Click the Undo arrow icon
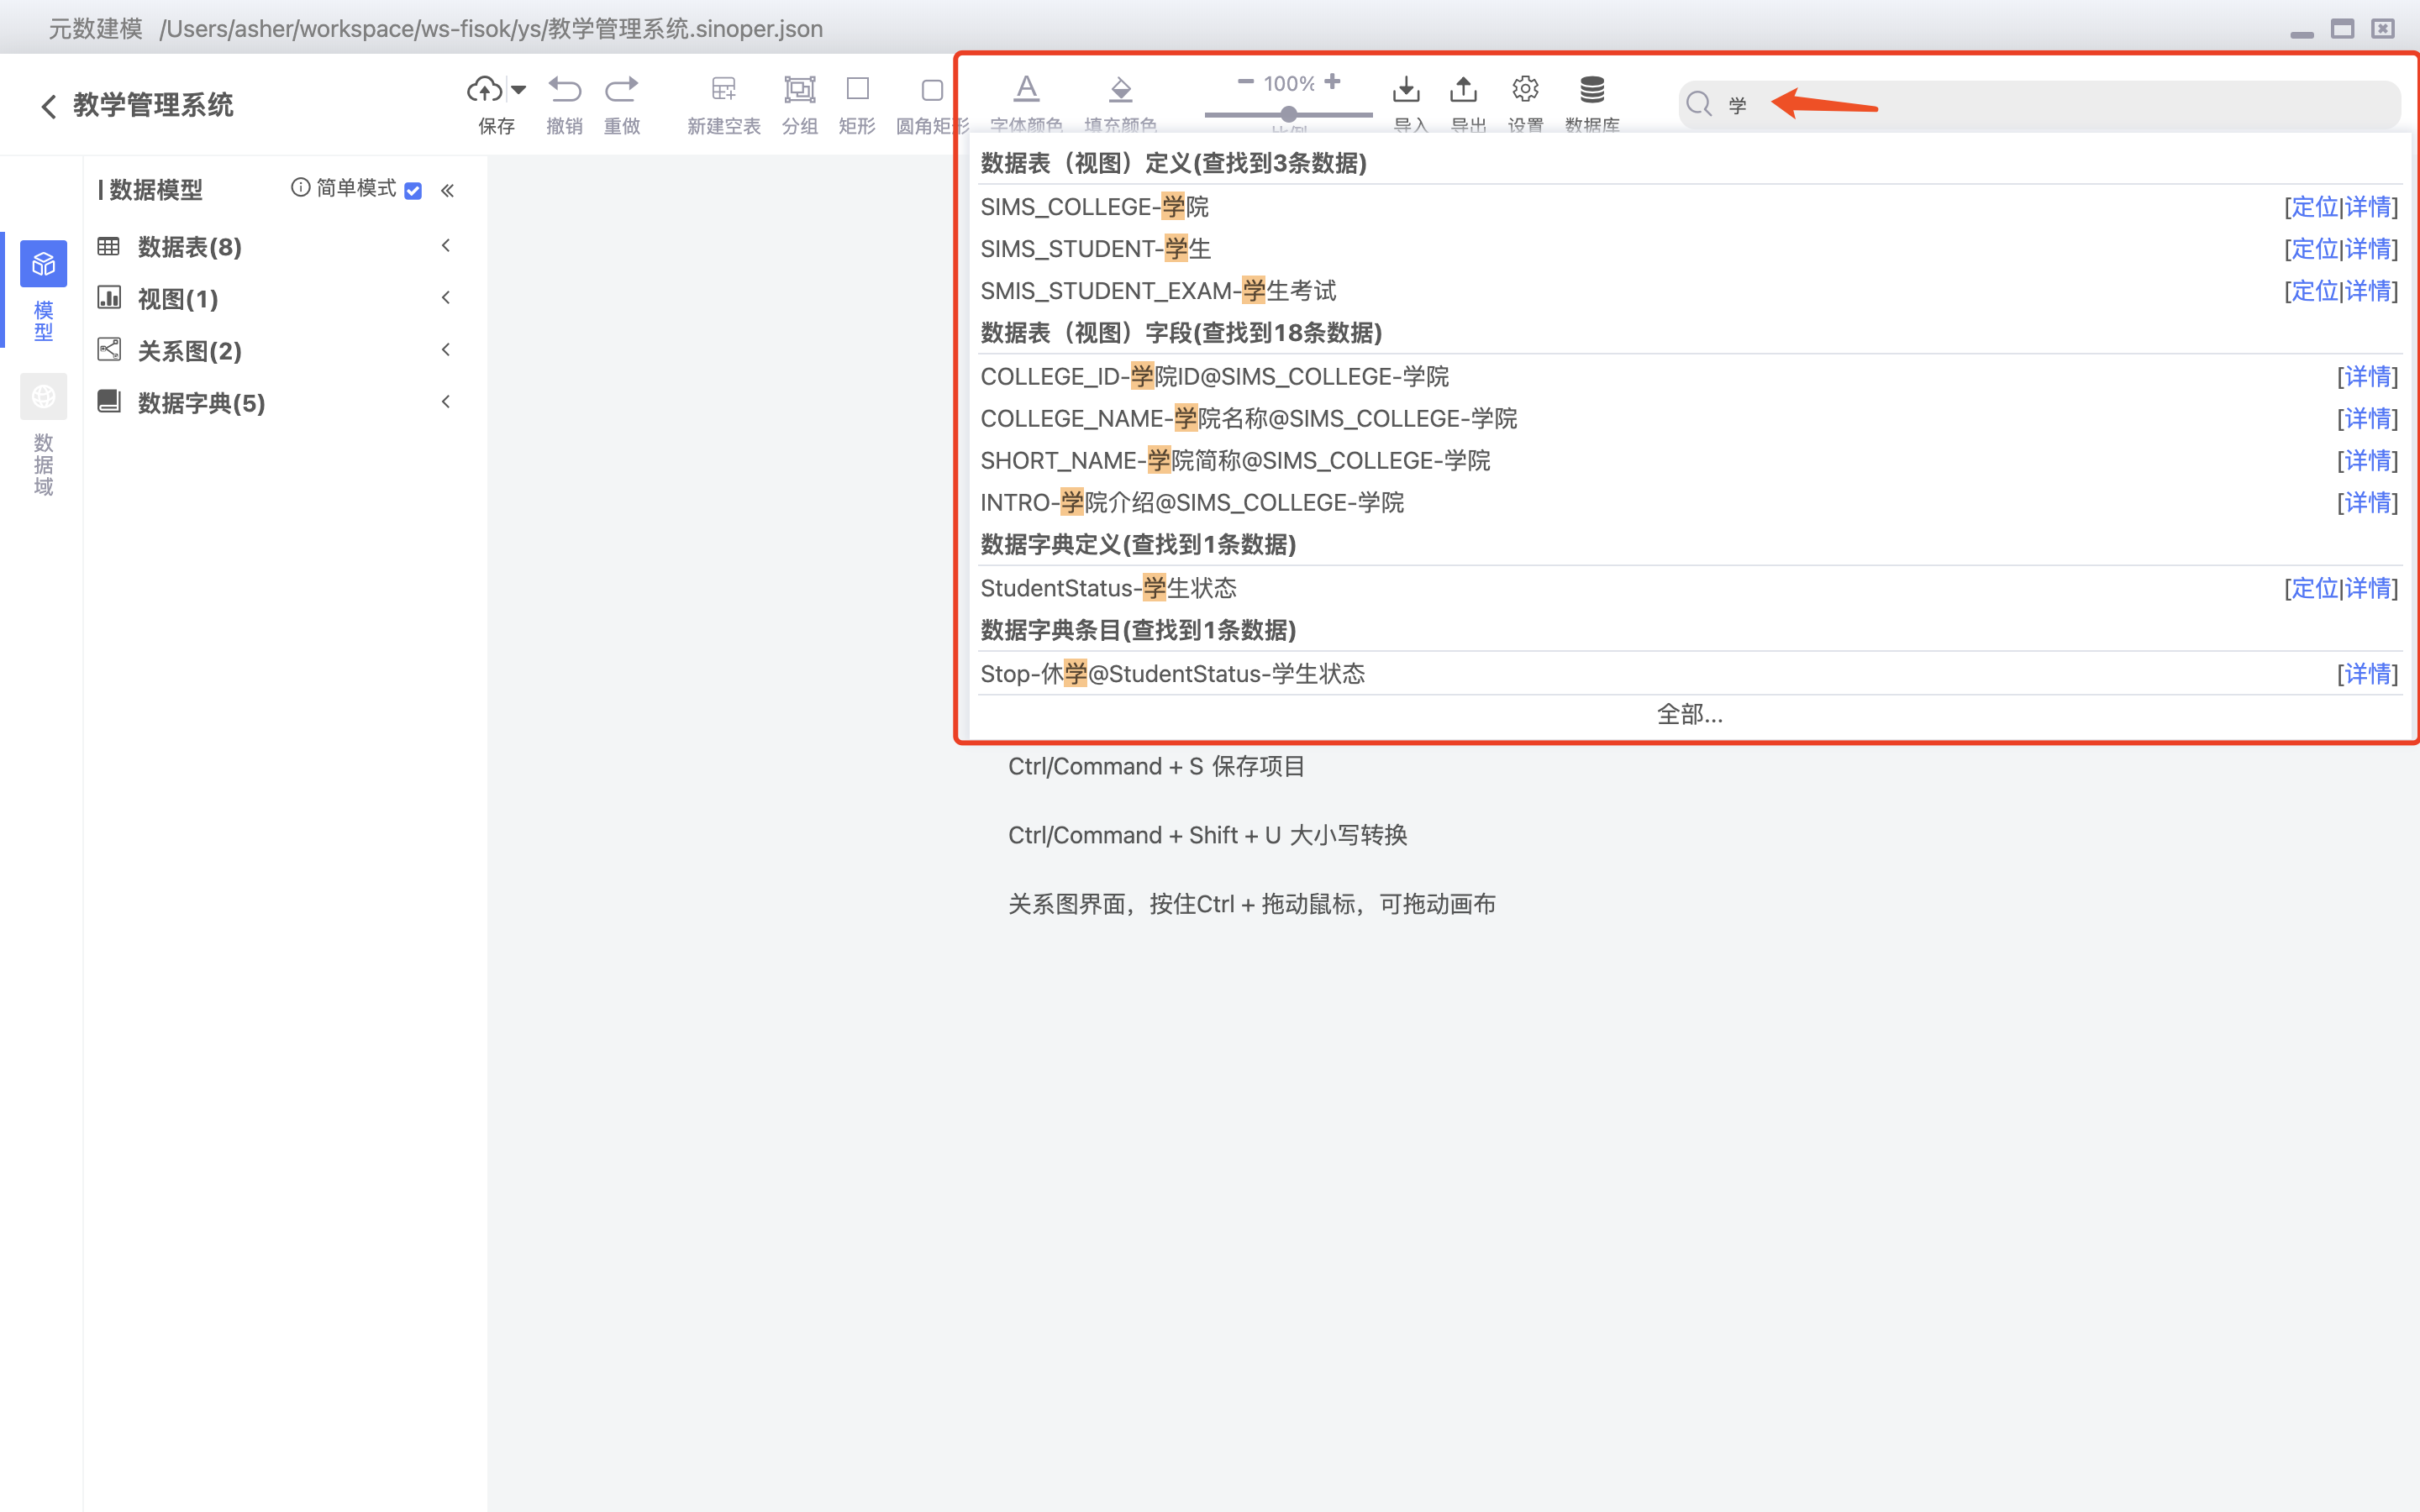The width and height of the screenshot is (2420, 1512). point(564,90)
